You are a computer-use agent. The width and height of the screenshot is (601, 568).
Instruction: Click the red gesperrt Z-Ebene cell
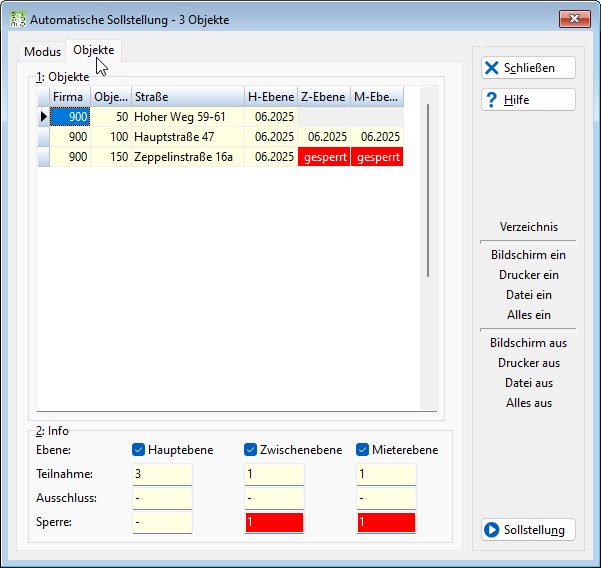click(x=324, y=157)
